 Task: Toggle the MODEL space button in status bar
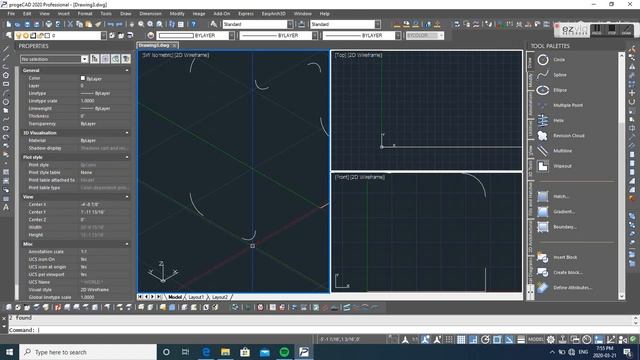[536, 340]
